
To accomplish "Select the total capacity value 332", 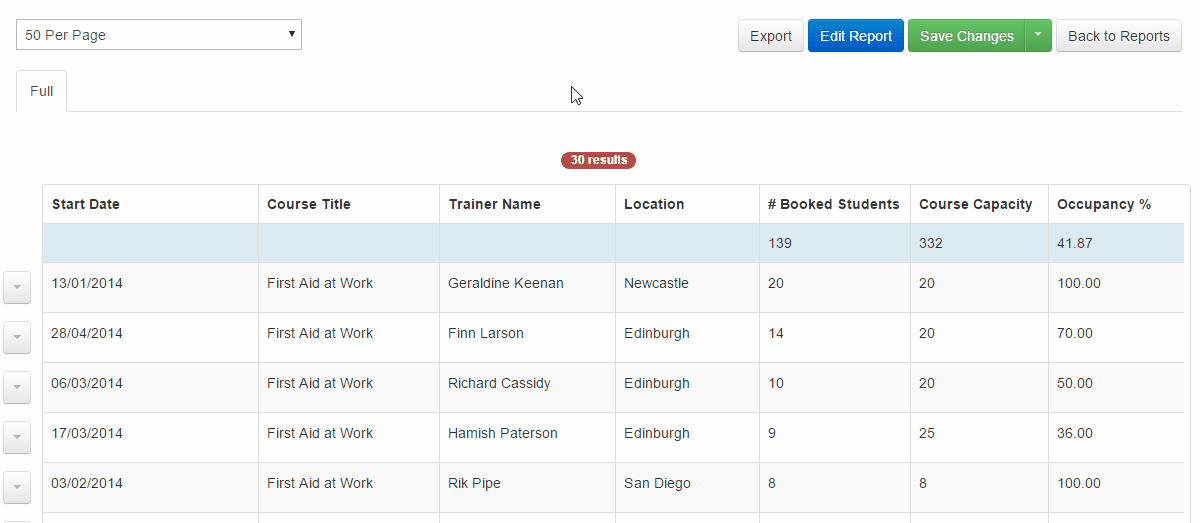I will click(931, 243).
